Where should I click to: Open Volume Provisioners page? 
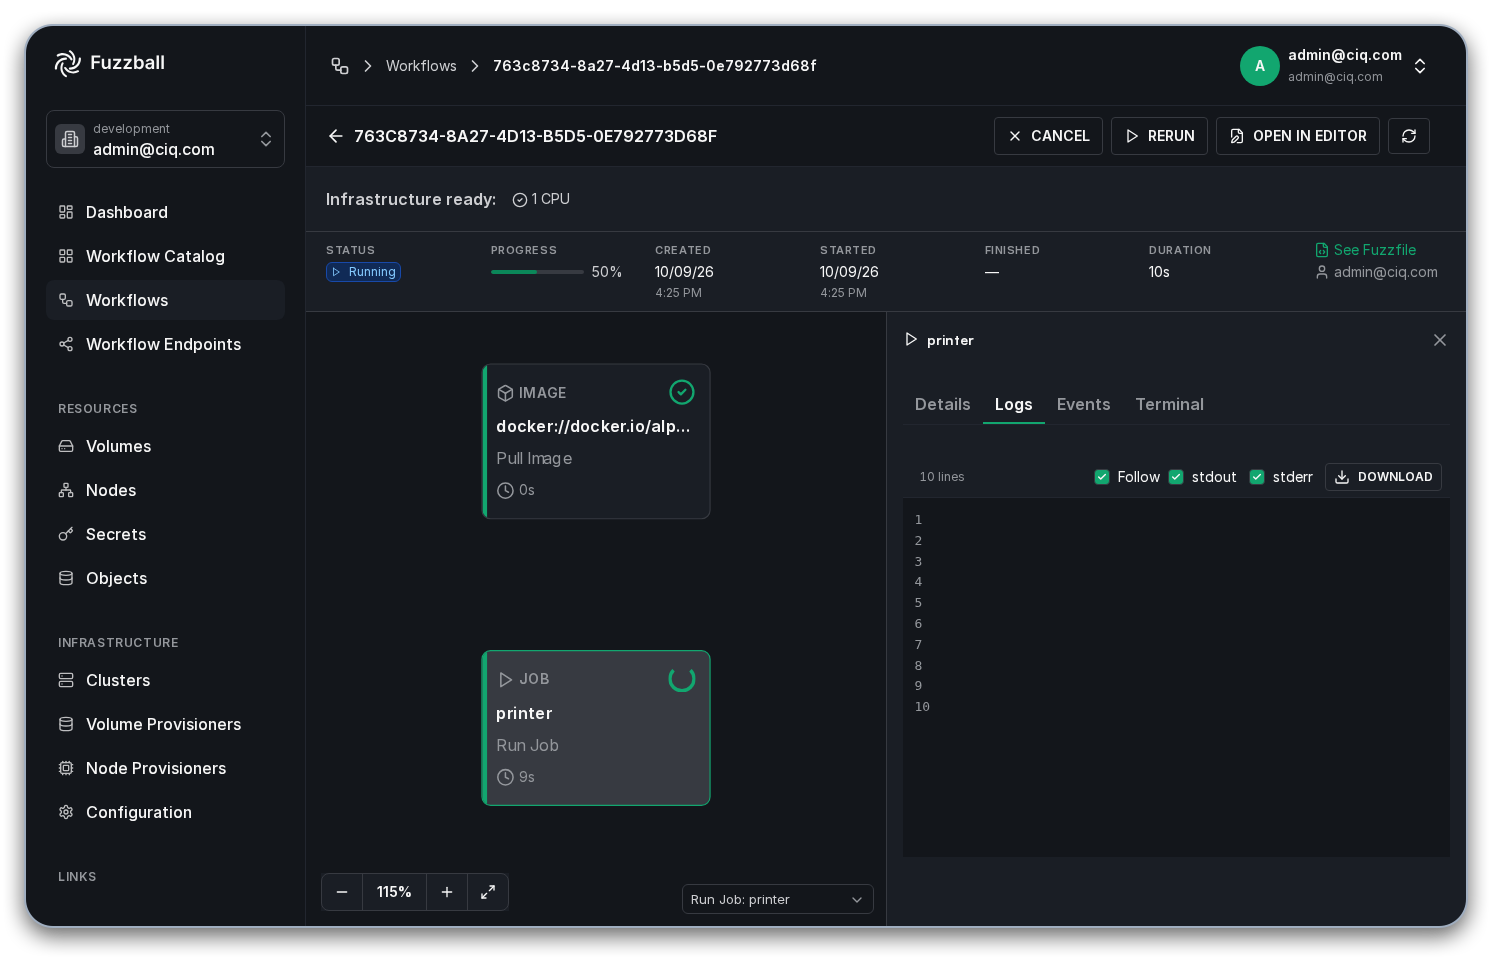tap(165, 724)
